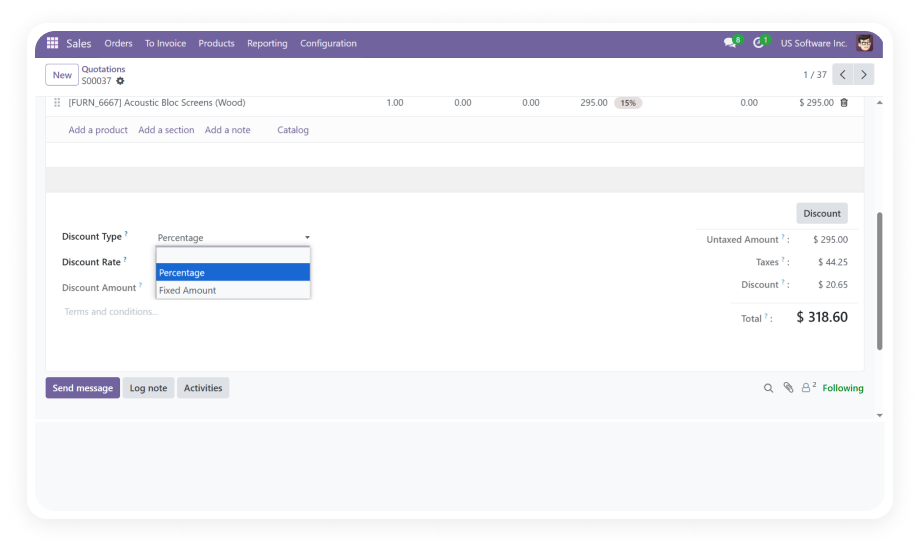The width and height of the screenshot is (920, 550).
Task: Click the Discount button
Action: [x=822, y=213]
